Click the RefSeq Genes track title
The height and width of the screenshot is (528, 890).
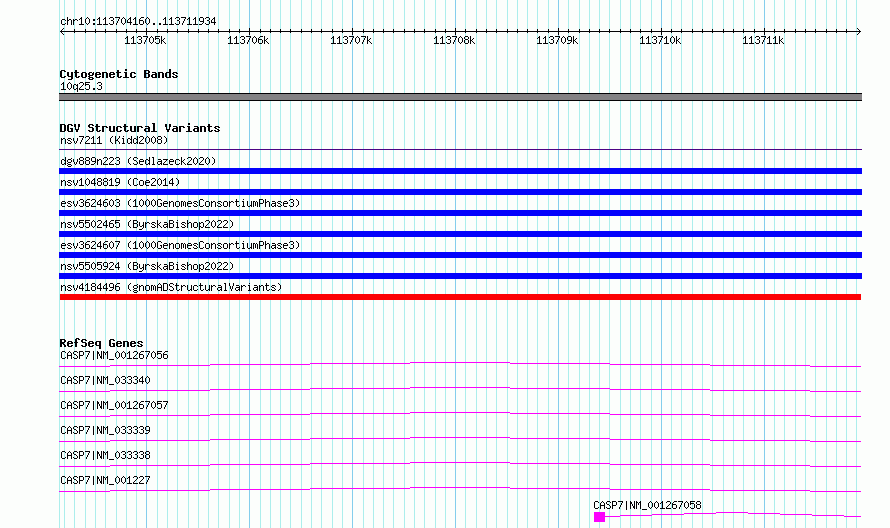point(101,343)
